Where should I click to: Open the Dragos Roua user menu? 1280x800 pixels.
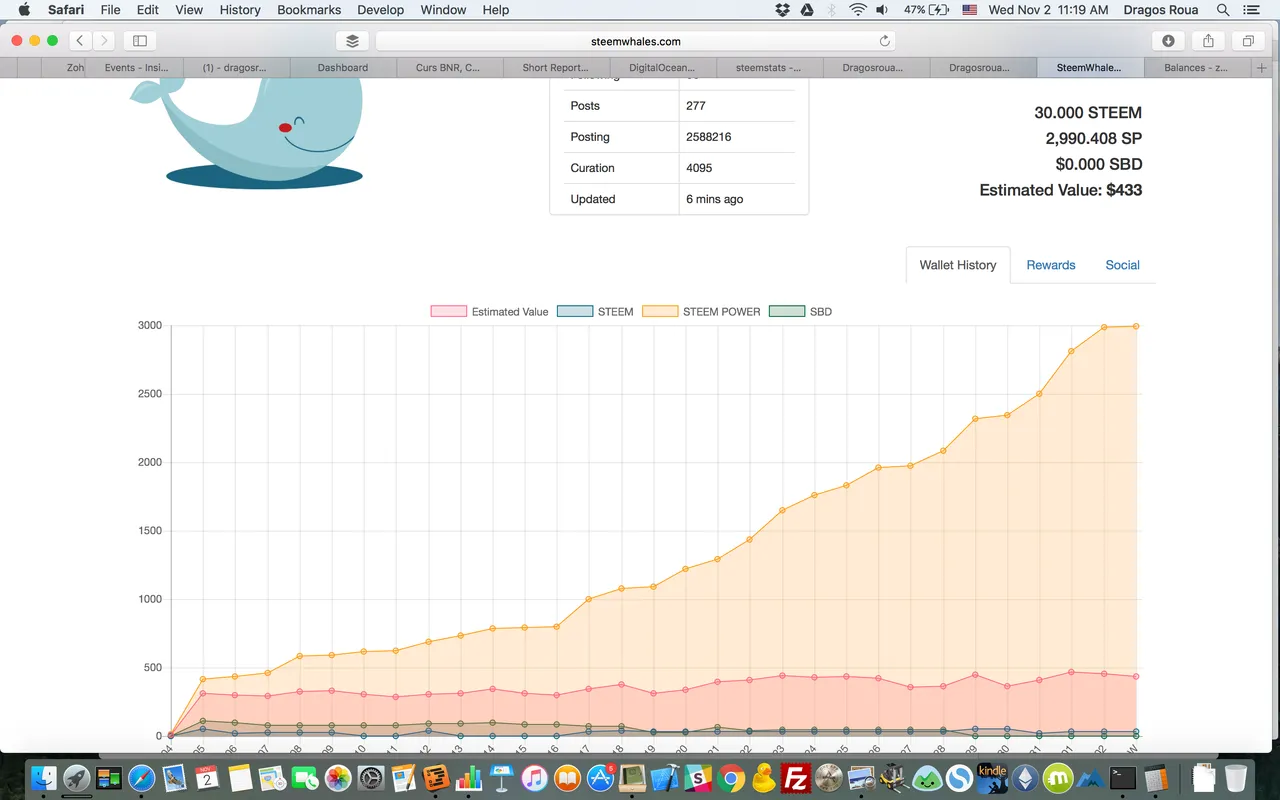[1161, 10]
